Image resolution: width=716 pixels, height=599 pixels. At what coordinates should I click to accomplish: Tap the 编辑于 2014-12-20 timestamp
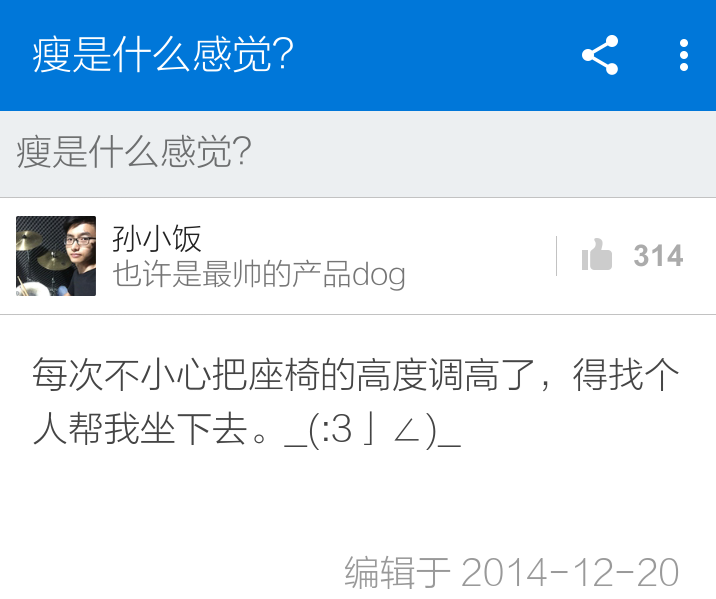(x=511, y=572)
